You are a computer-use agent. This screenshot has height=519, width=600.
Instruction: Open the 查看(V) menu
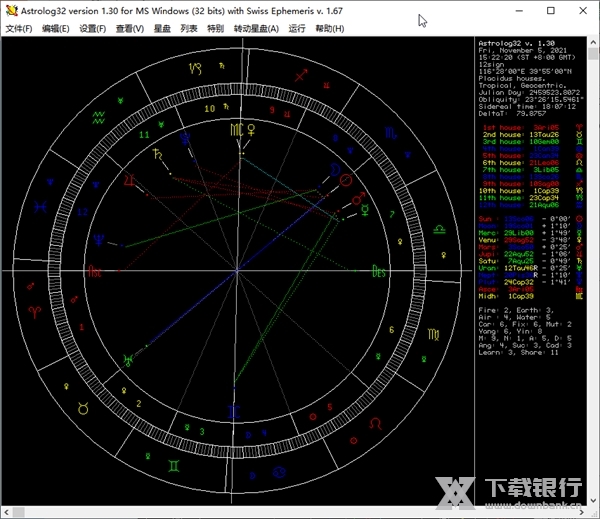pyautogui.click(x=130, y=29)
